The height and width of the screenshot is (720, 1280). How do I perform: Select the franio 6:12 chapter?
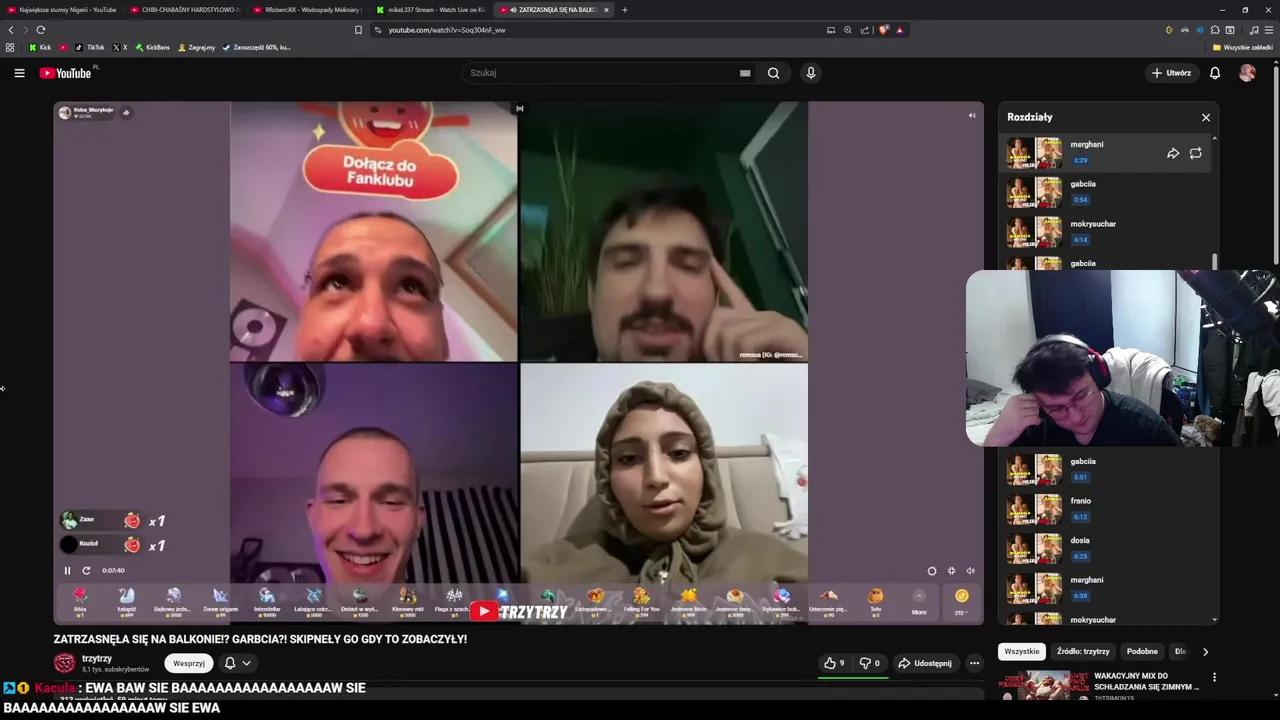point(1107,509)
